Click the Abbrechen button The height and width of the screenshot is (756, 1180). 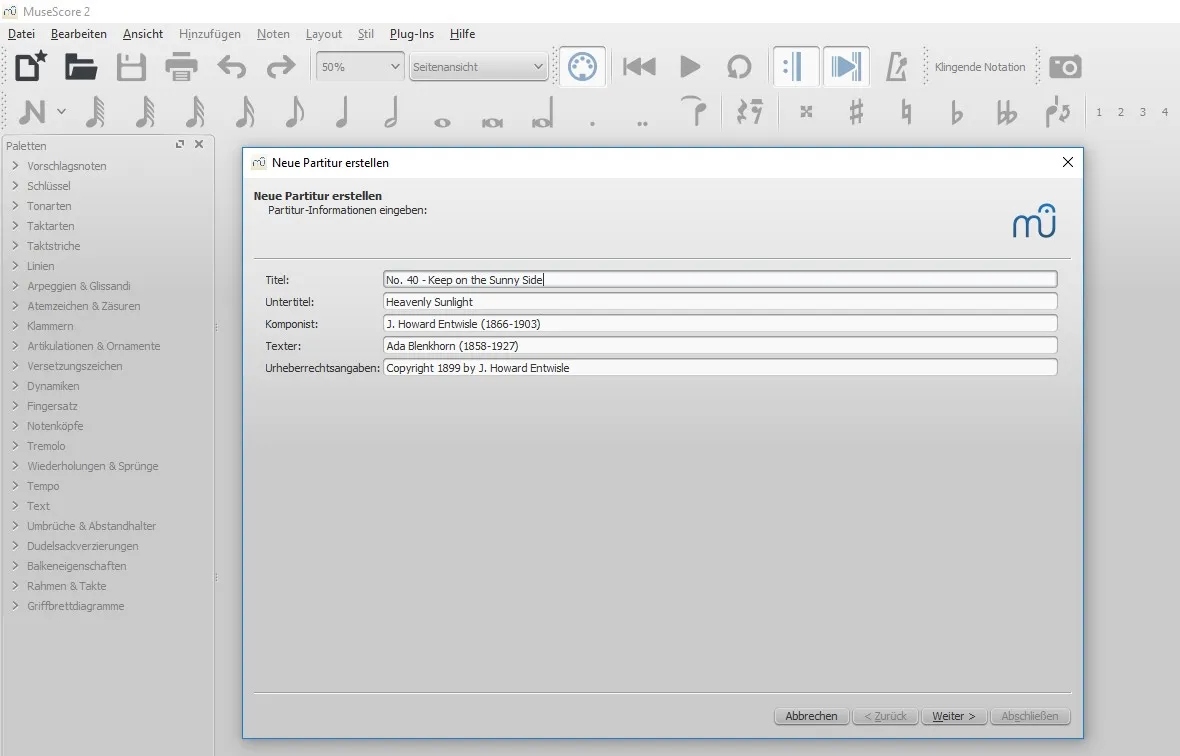(x=811, y=716)
